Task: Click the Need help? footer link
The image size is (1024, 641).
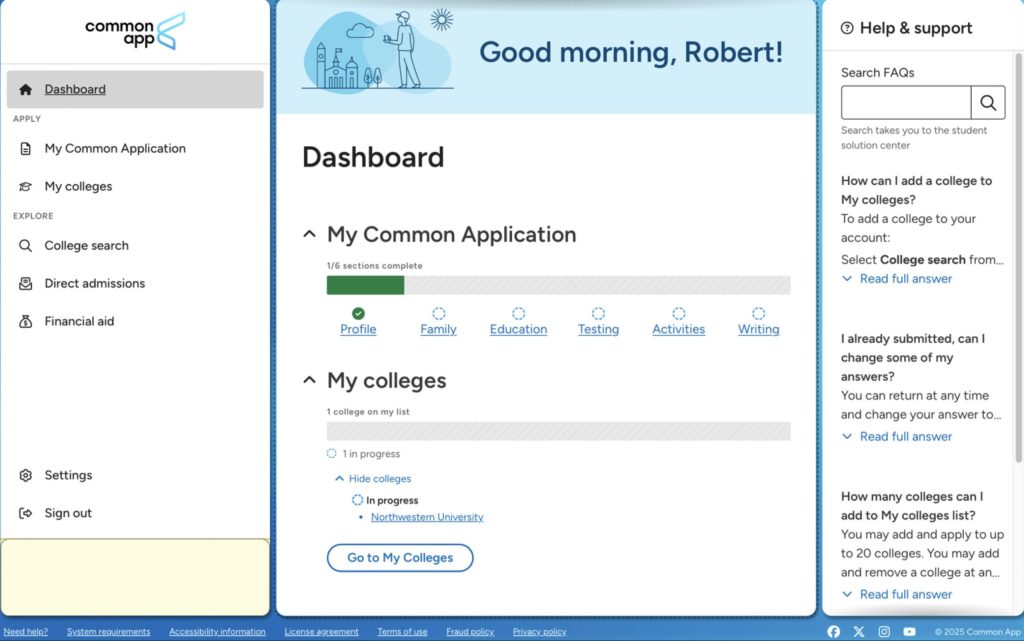Action: [25, 632]
